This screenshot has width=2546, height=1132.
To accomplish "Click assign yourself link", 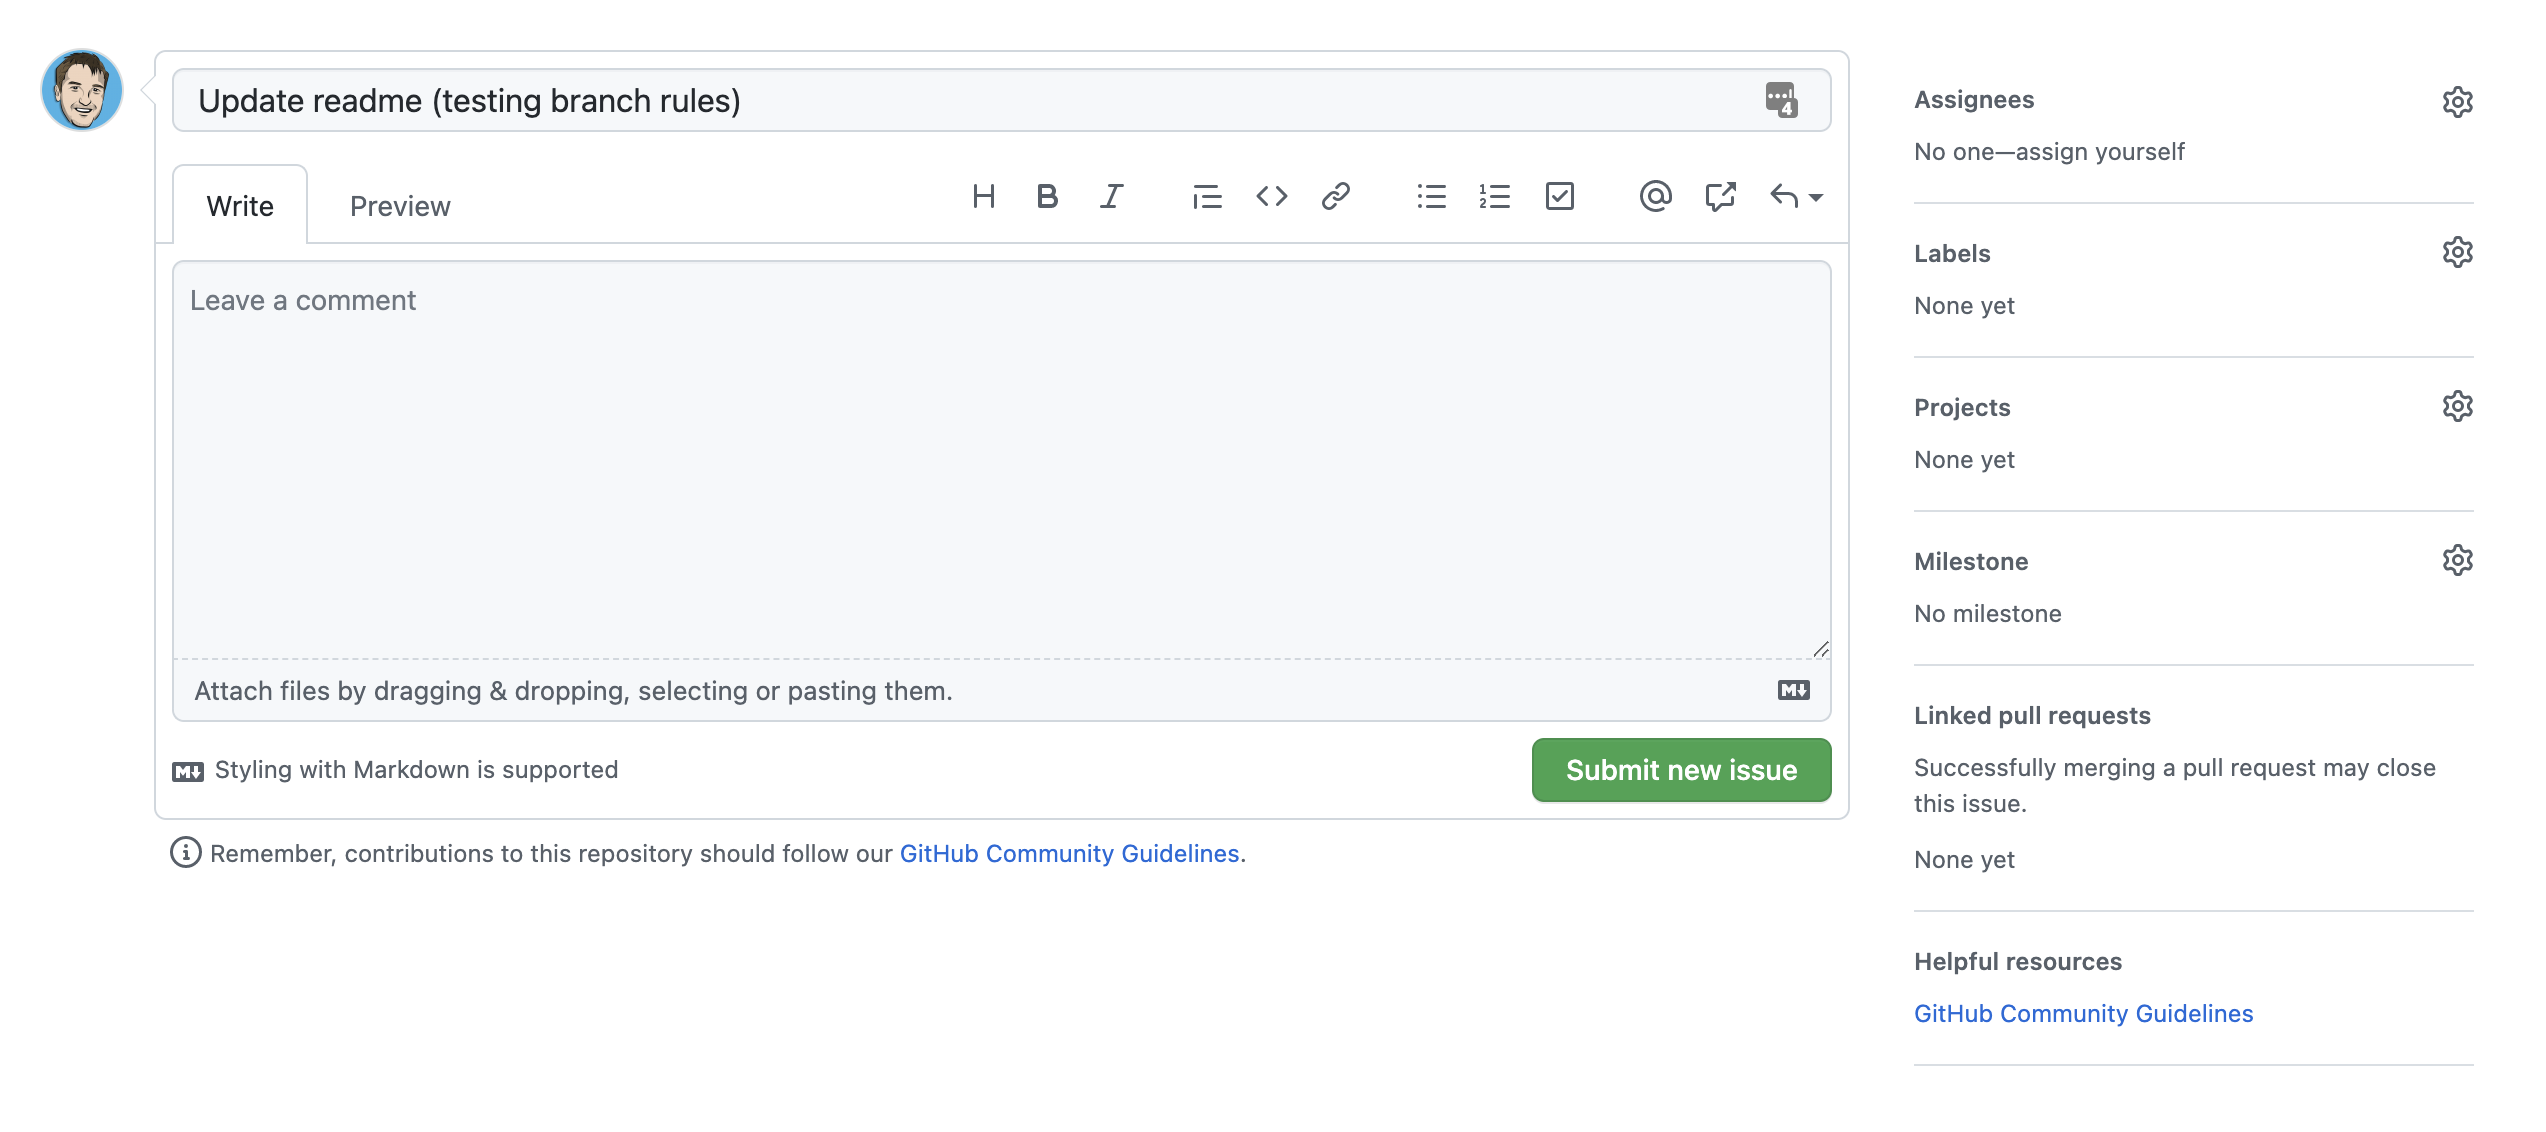I will pos(2100,152).
